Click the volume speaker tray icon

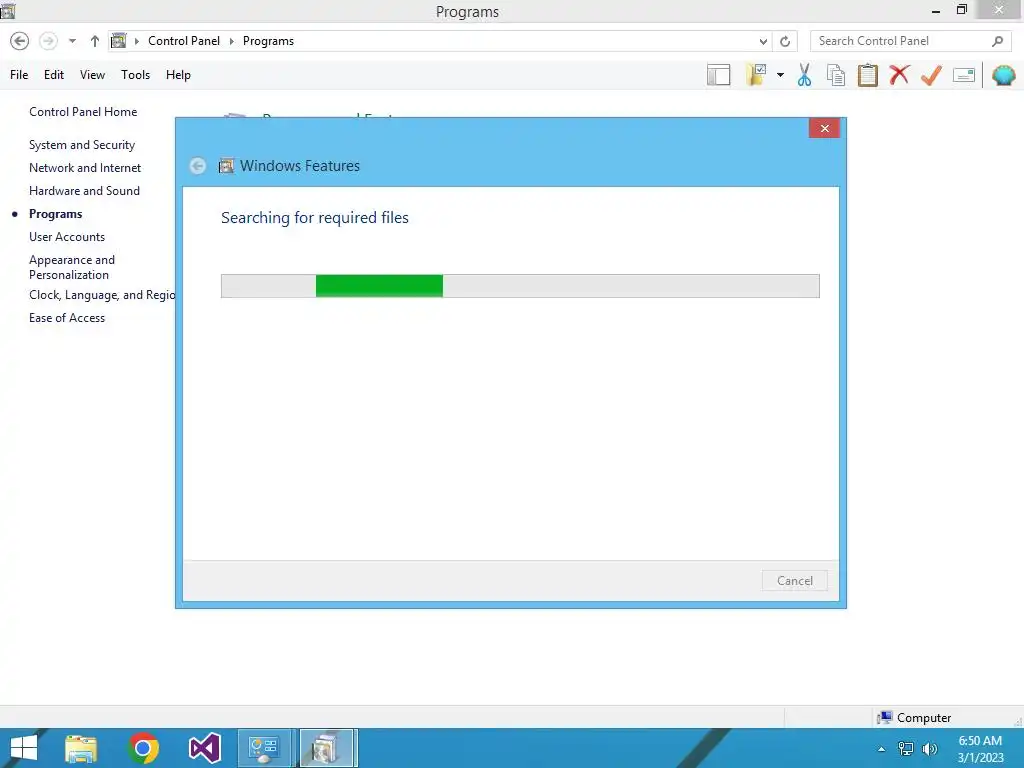click(929, 748)
